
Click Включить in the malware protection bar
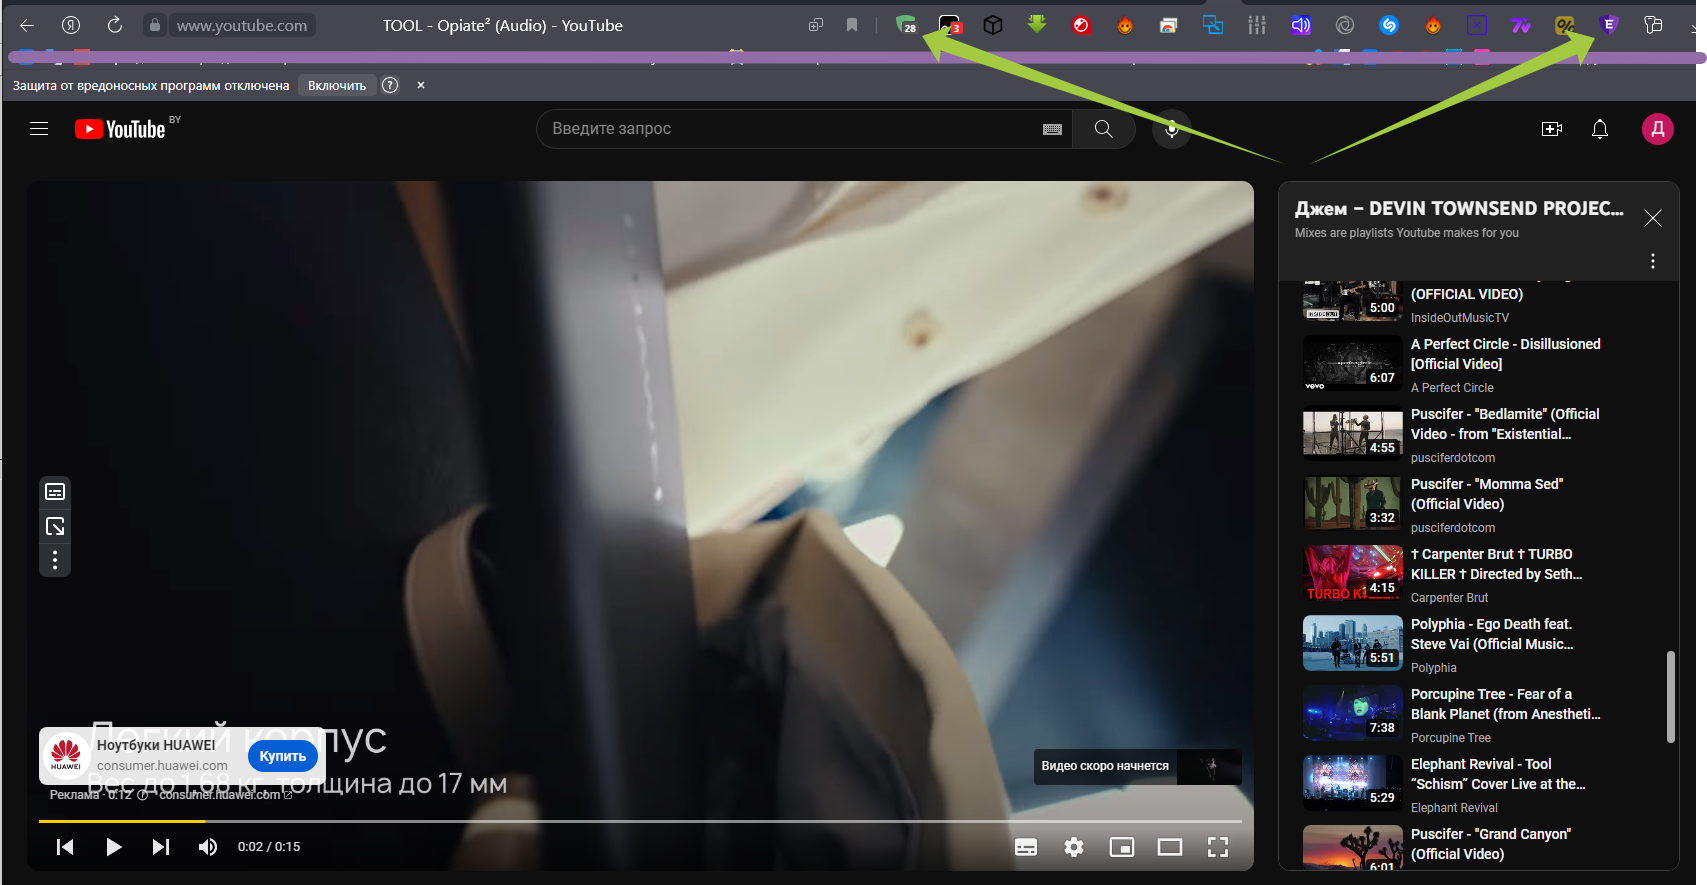point(337,86)
